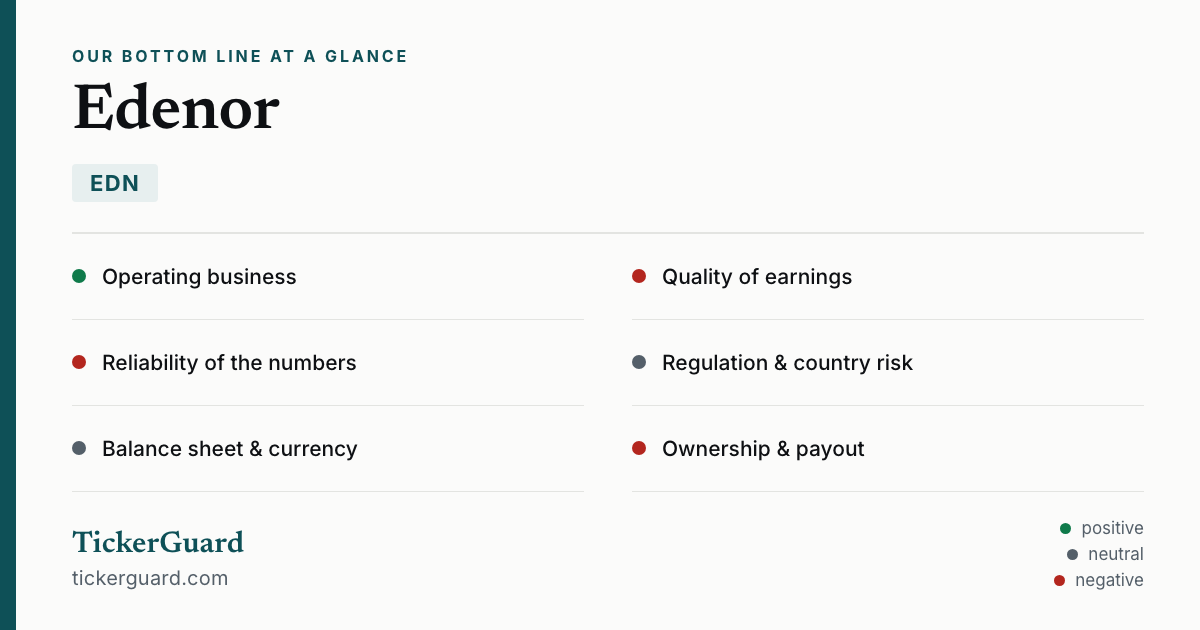Image resolution: width=1200 pixels, height=630 pixels.
Task: Click the TickerGuard logo text
Action: (x=158, y=542)
